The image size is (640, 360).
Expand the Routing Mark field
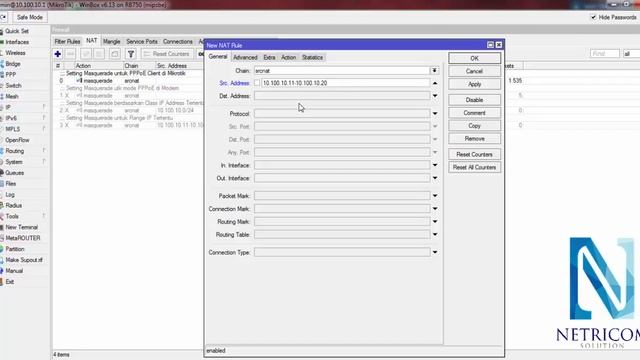[435, 222]
